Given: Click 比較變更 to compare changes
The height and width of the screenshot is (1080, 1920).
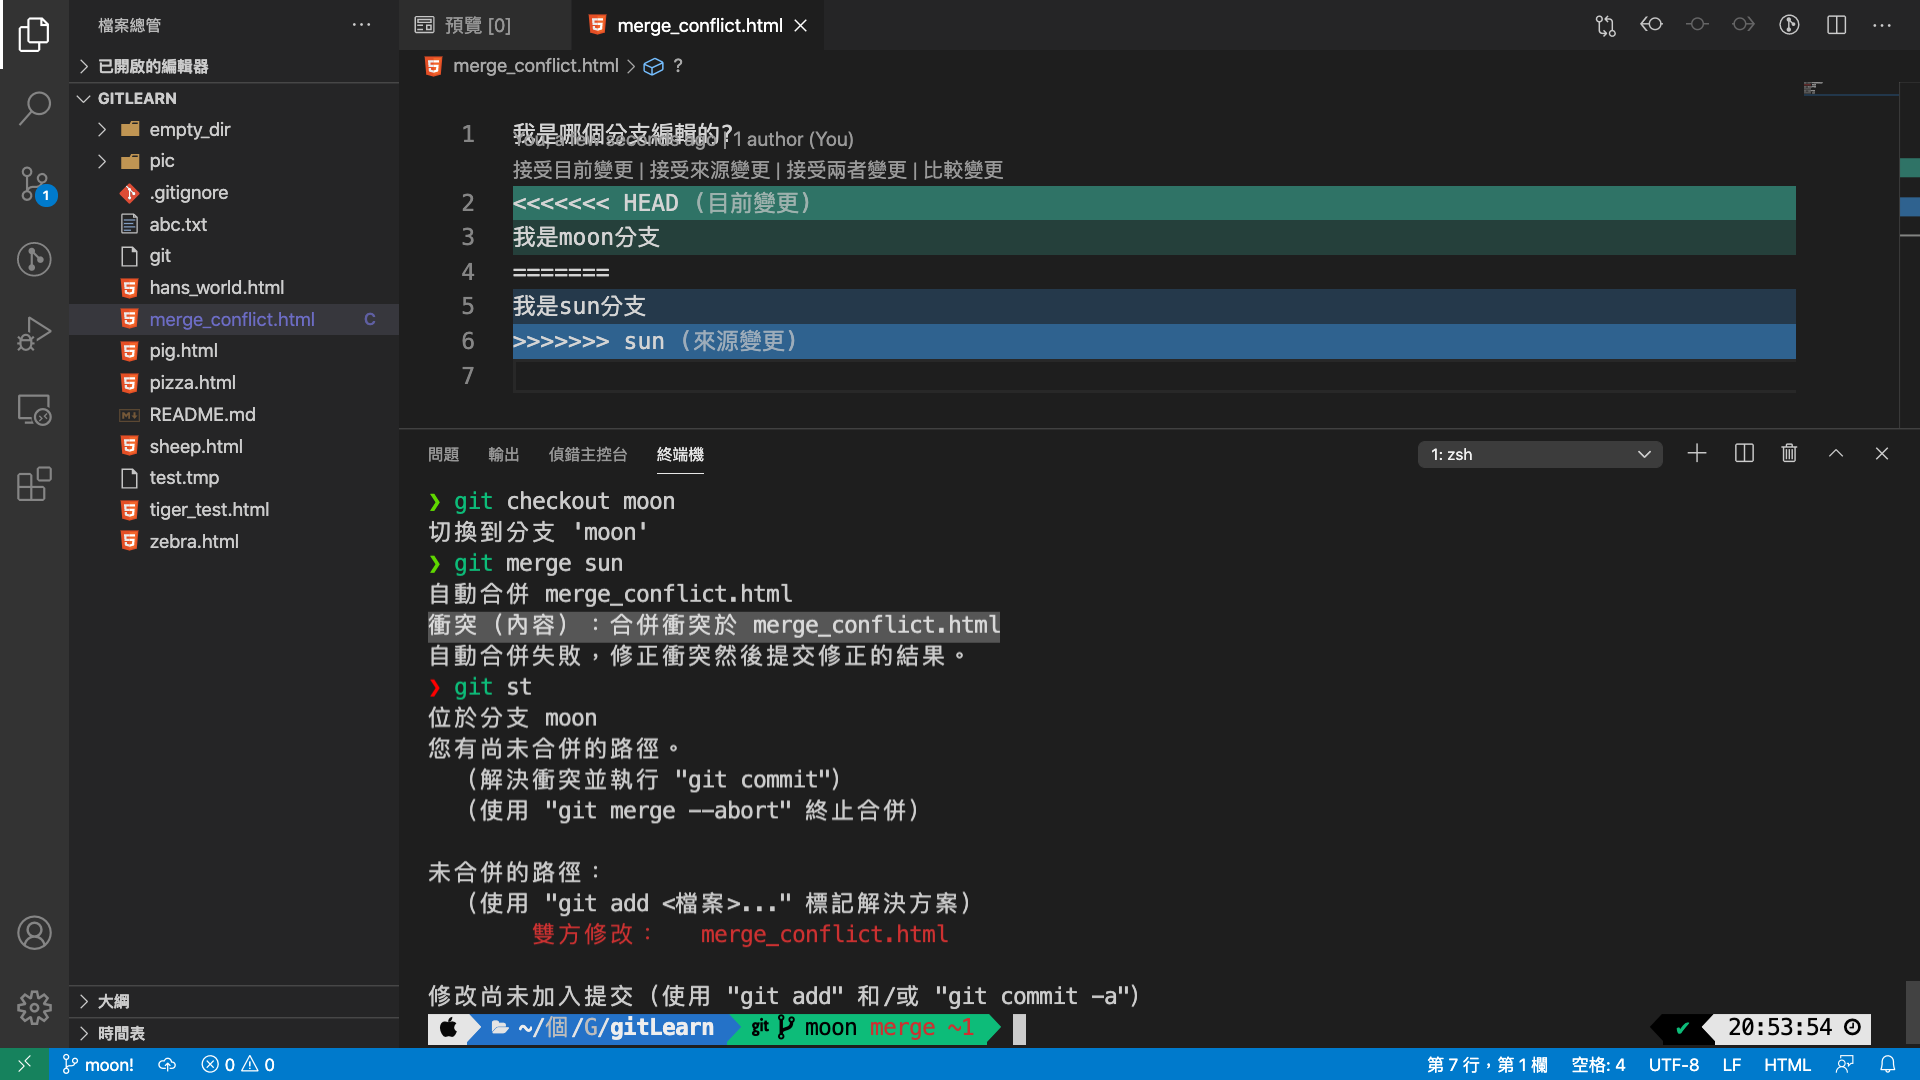Looking at the screenshot, I should 963,170.
